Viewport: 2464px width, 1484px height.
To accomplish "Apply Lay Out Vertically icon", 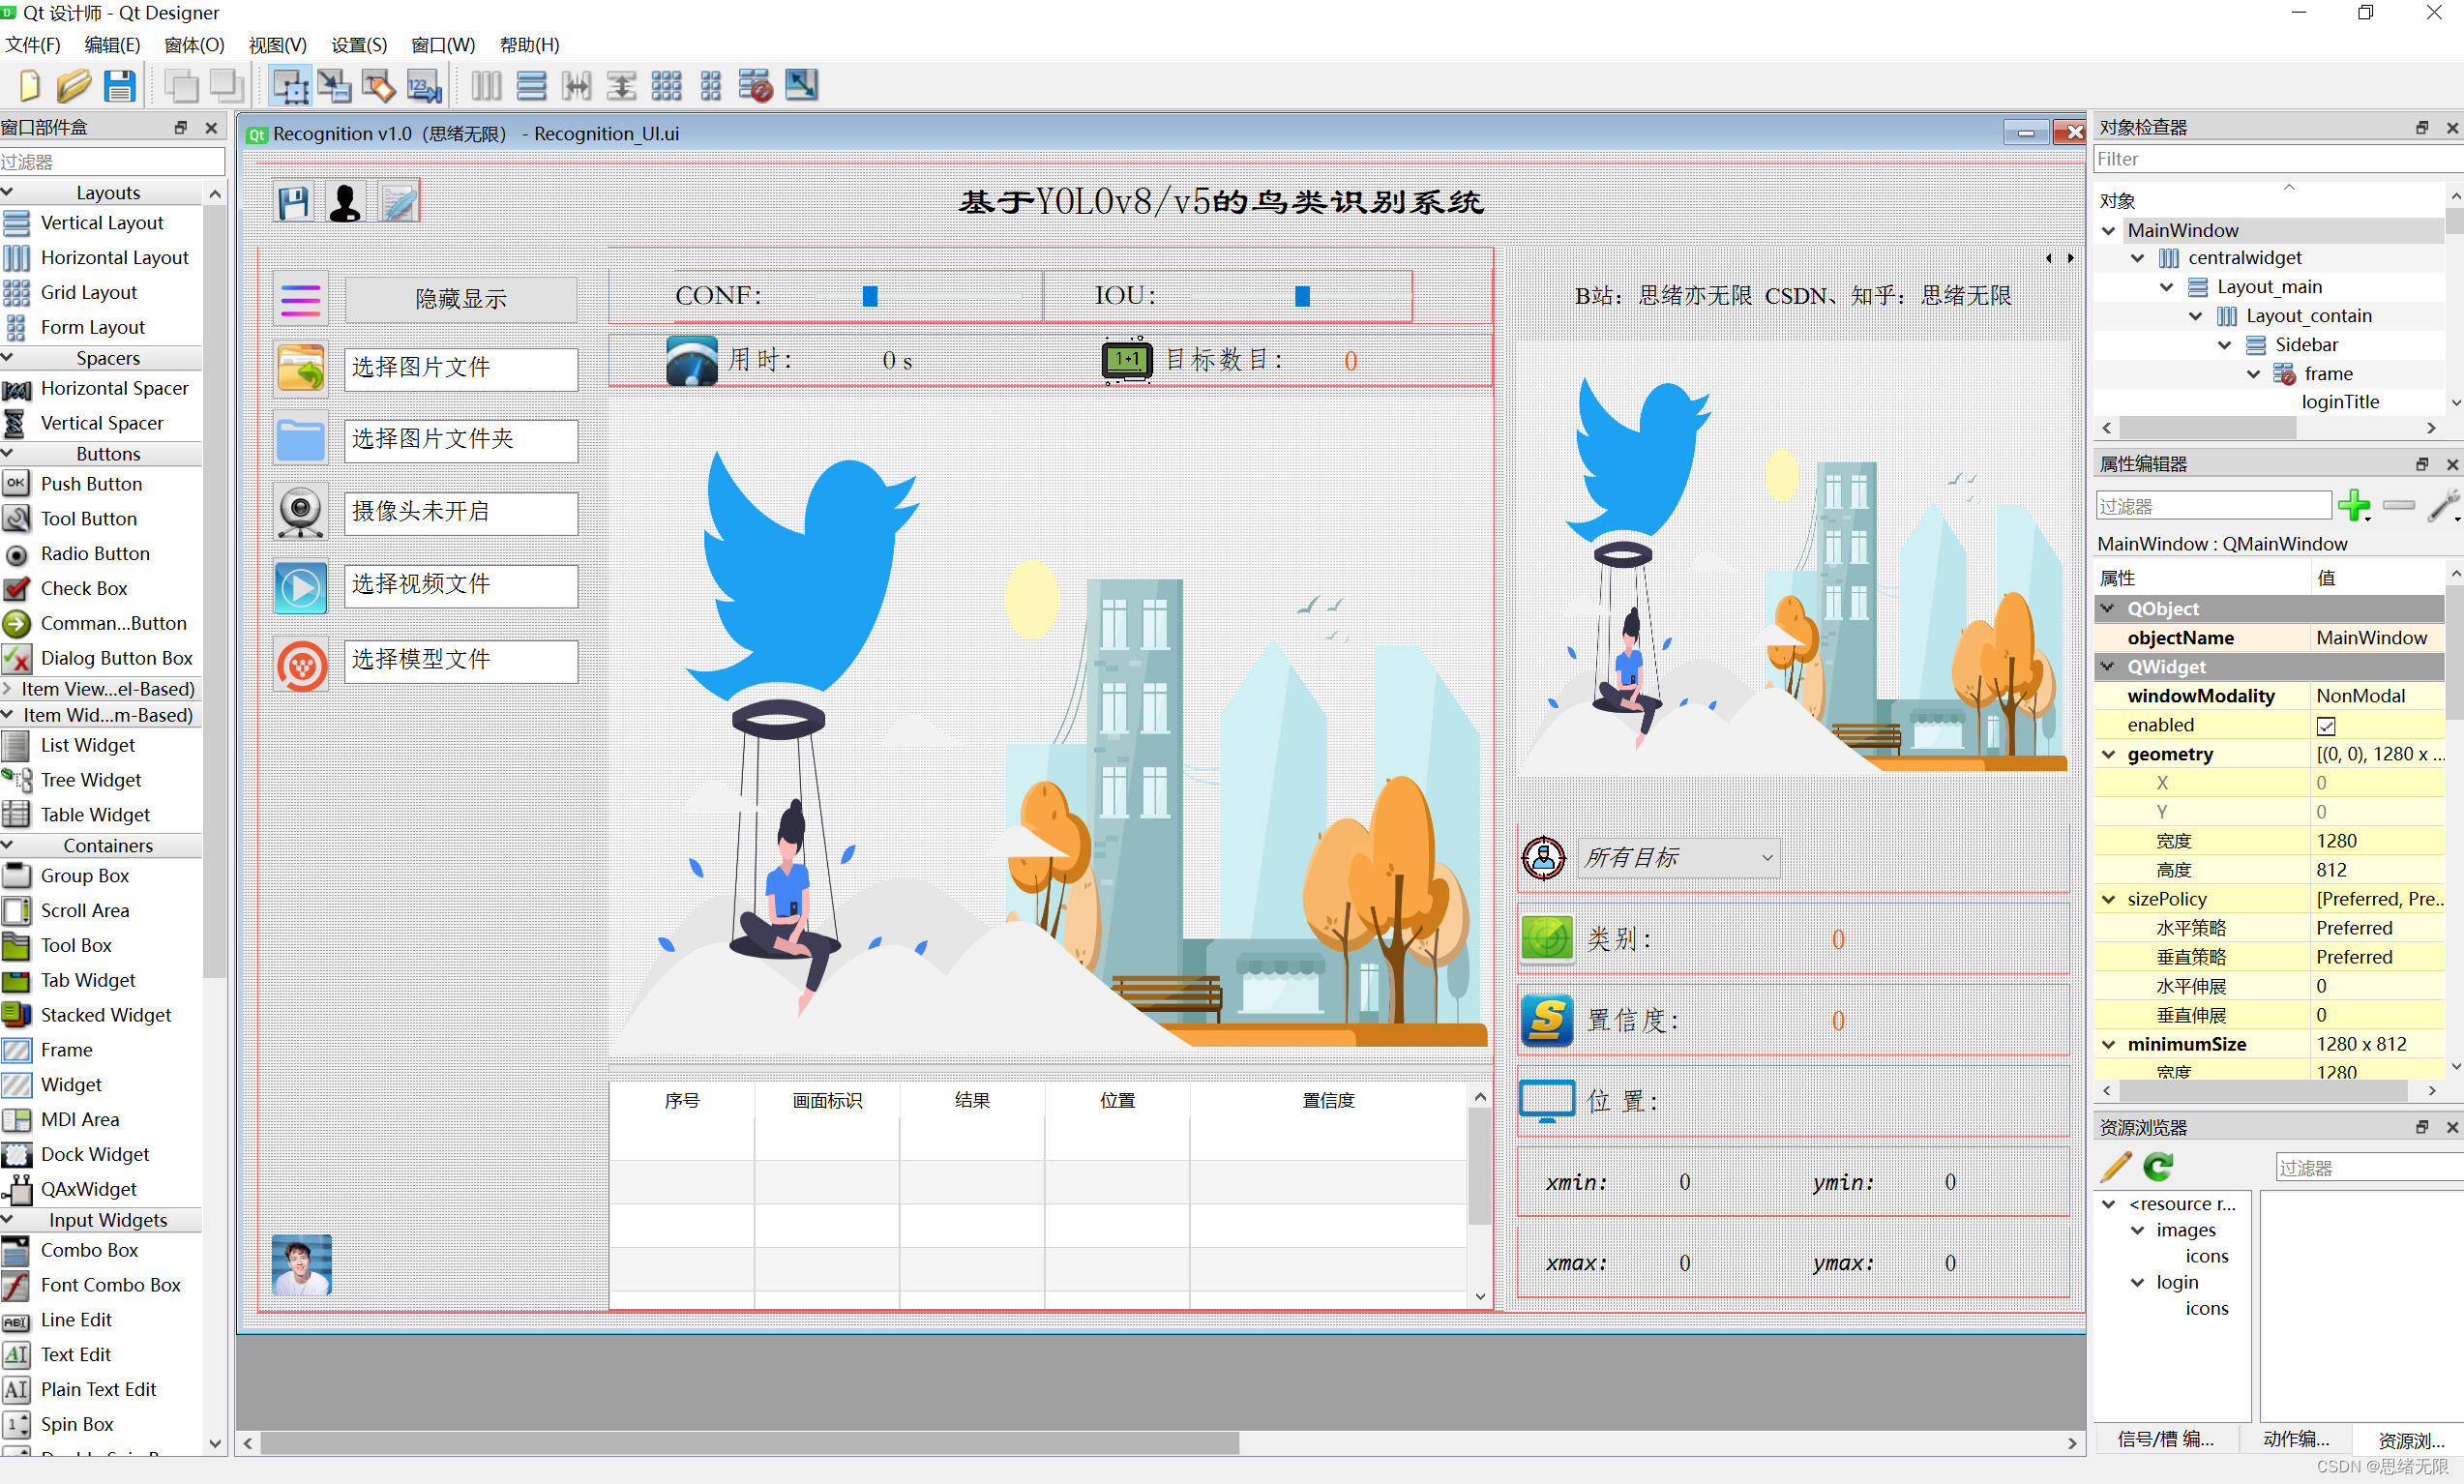I will click(531, 86).
